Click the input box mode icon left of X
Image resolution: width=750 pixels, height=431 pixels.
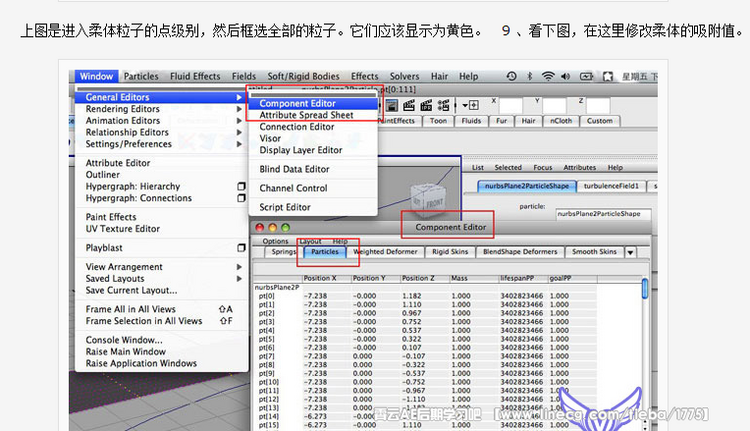474,105
